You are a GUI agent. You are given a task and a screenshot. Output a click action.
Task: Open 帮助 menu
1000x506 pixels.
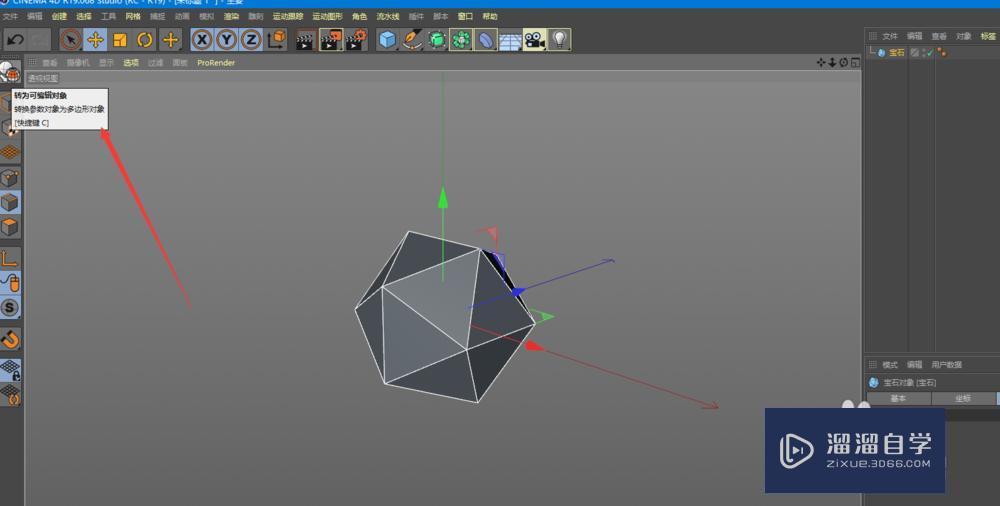click(490, 17)
